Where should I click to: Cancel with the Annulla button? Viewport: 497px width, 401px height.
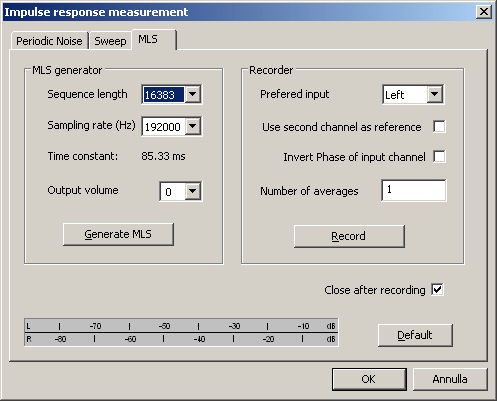tap(450, 379)
